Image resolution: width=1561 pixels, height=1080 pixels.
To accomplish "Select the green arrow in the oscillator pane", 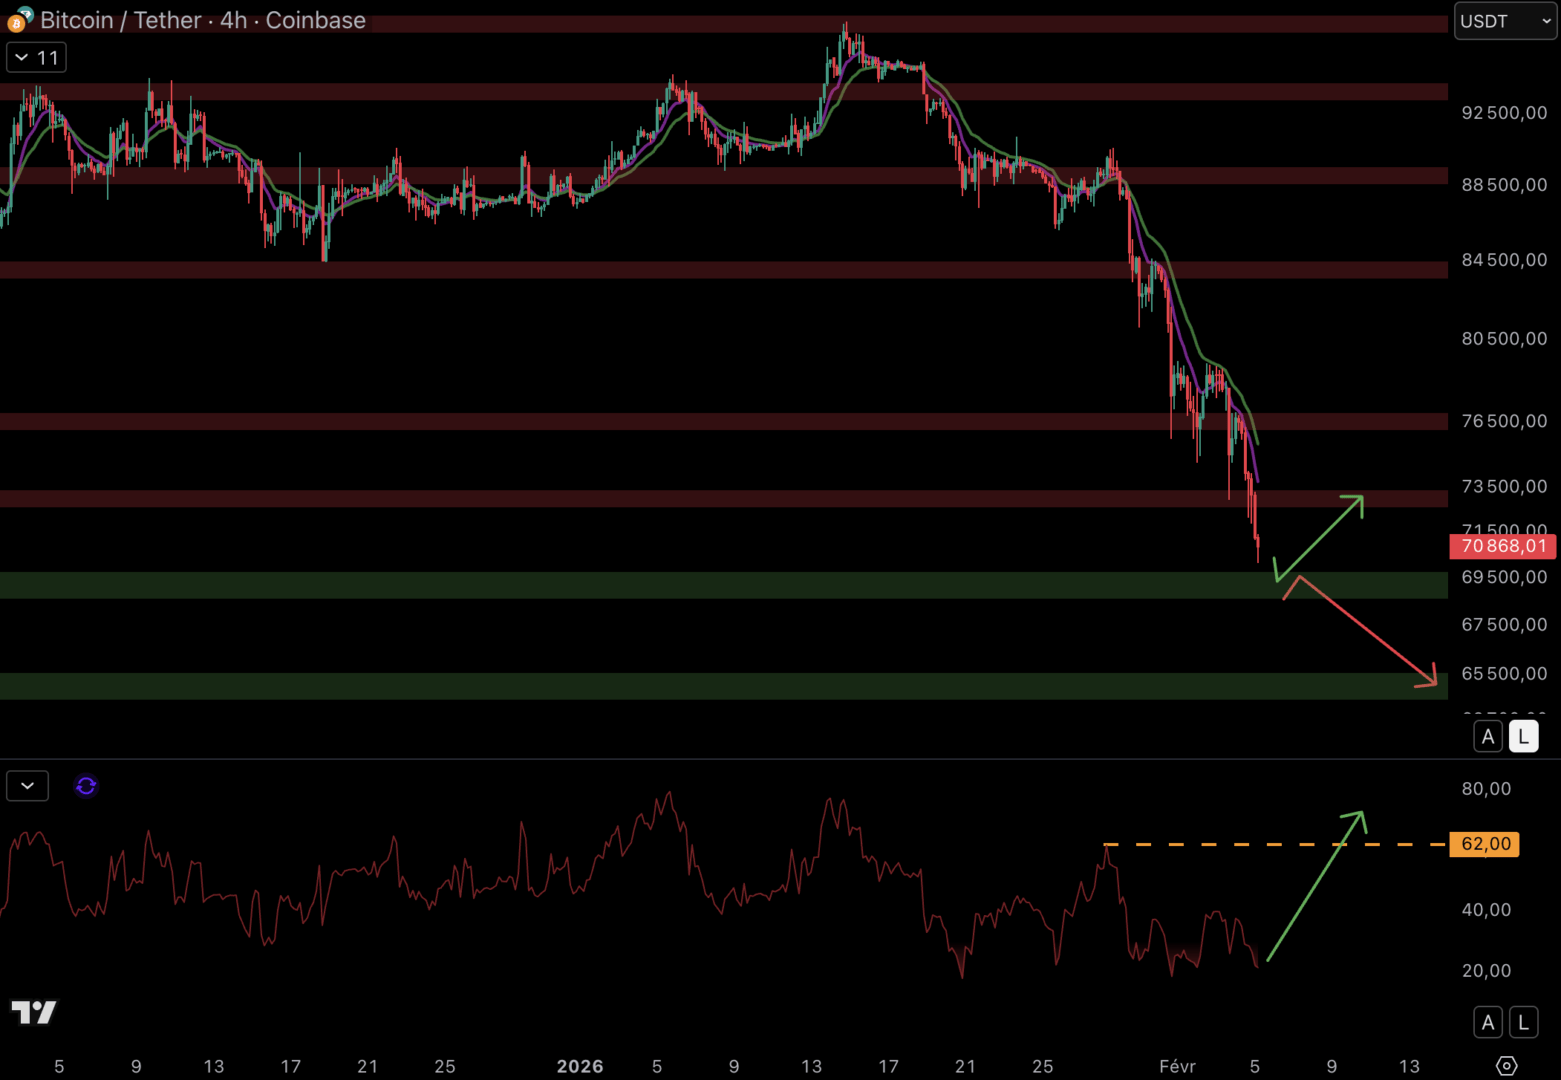I will tap(1315, 886).
